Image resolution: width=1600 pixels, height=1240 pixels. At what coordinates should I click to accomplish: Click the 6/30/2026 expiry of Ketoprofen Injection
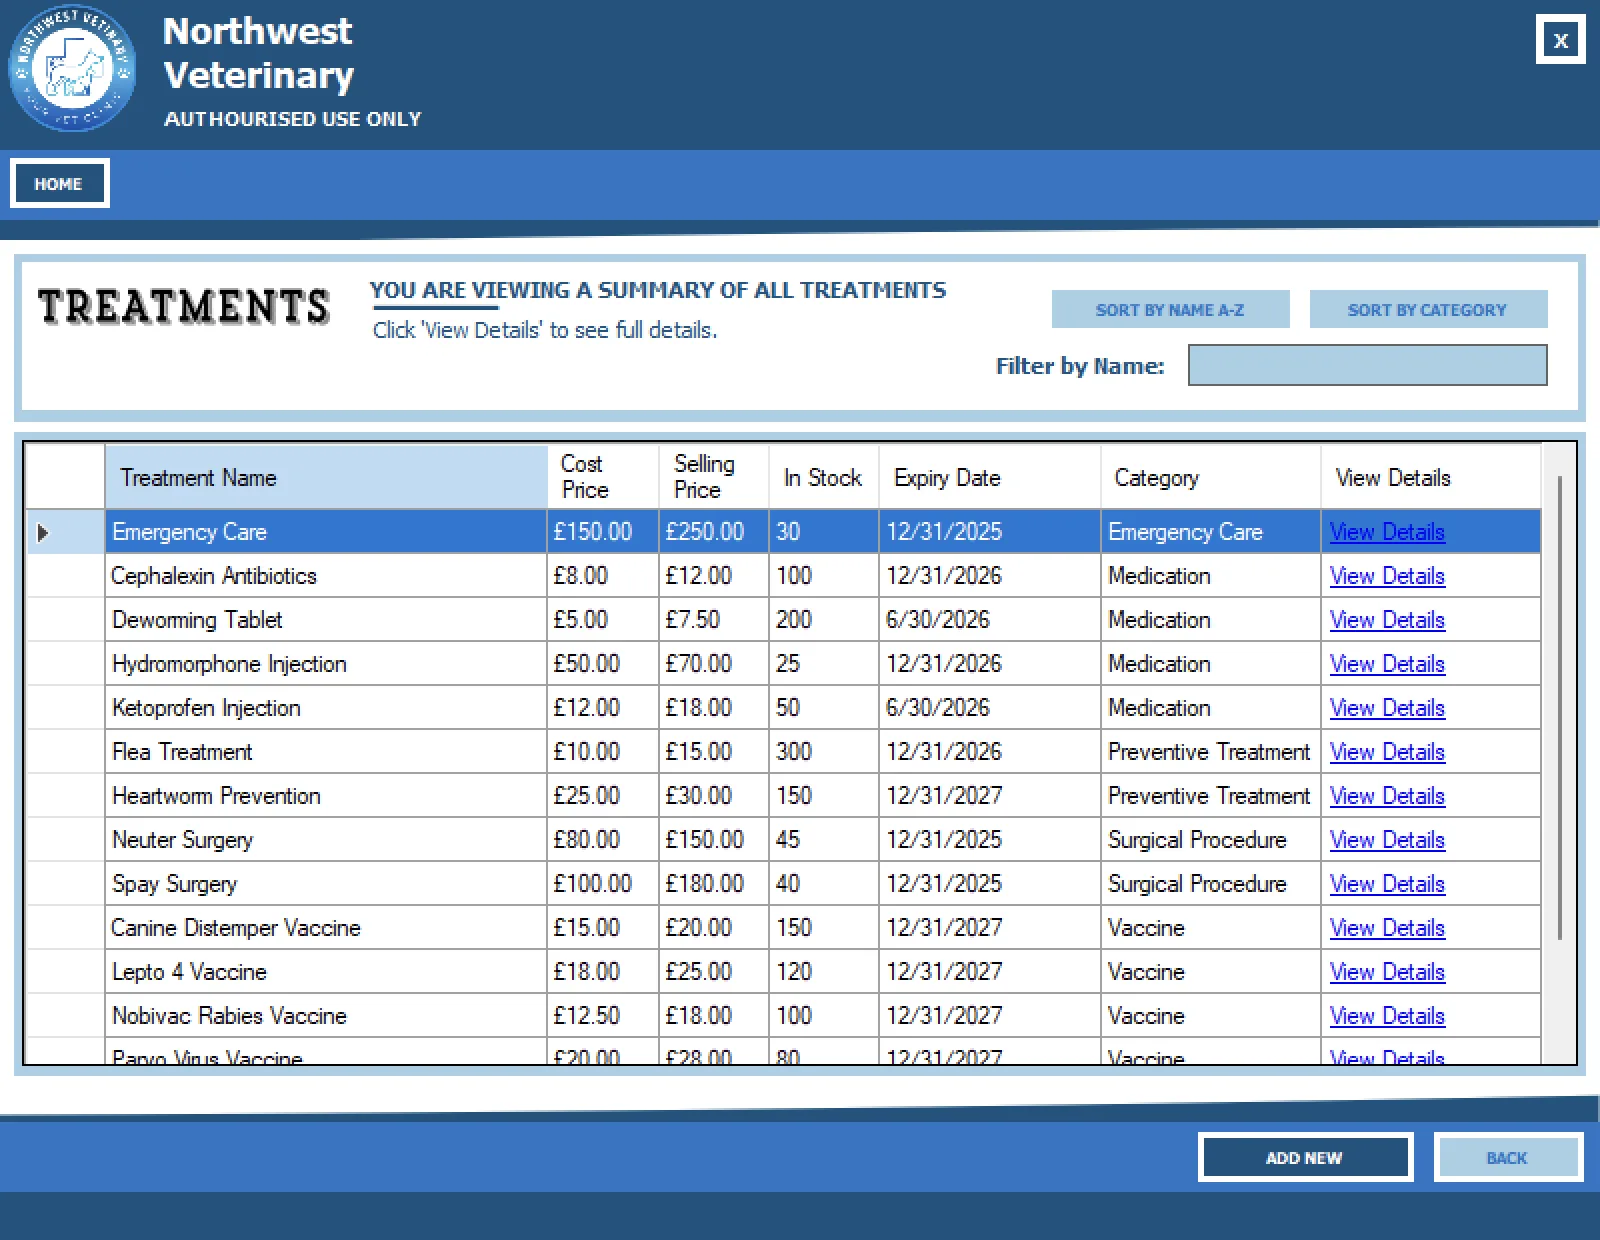tap(990, 708)
